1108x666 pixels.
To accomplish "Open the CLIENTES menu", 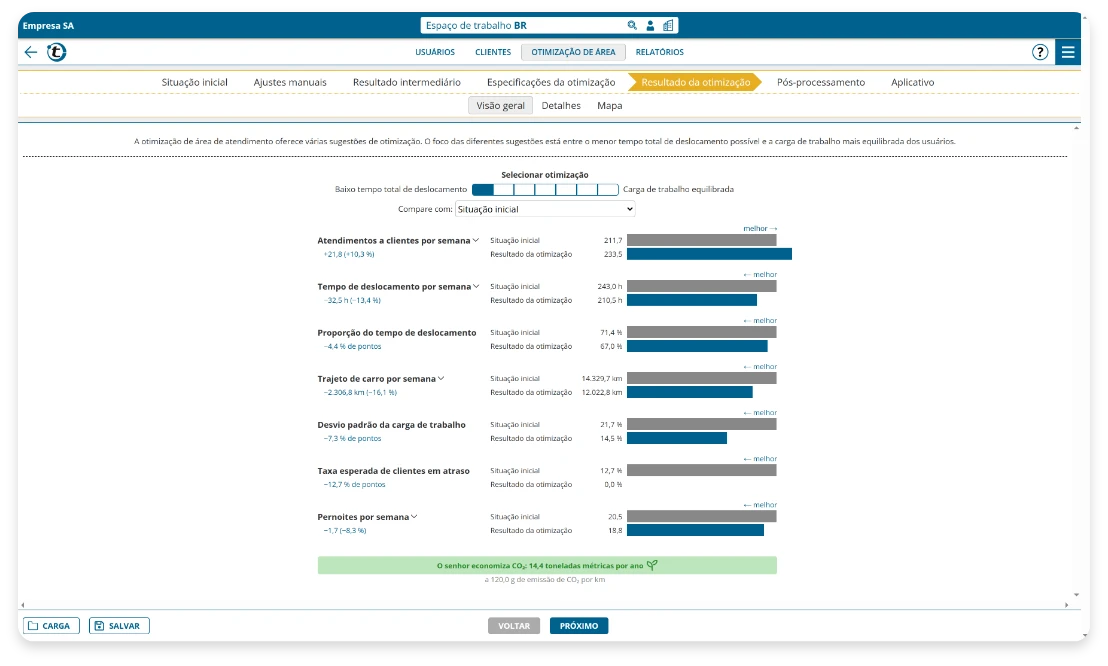I will (x=493, y=52).
